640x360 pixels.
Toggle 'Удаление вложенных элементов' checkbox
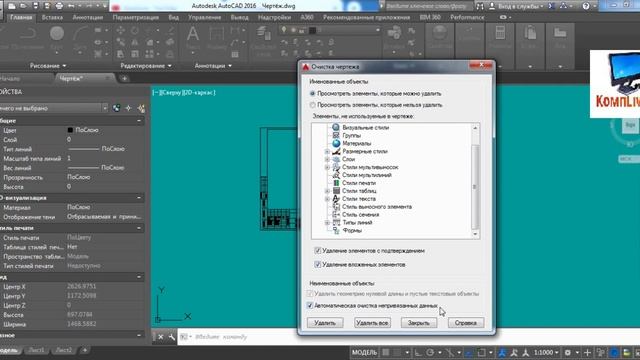(x=318, y=264)
